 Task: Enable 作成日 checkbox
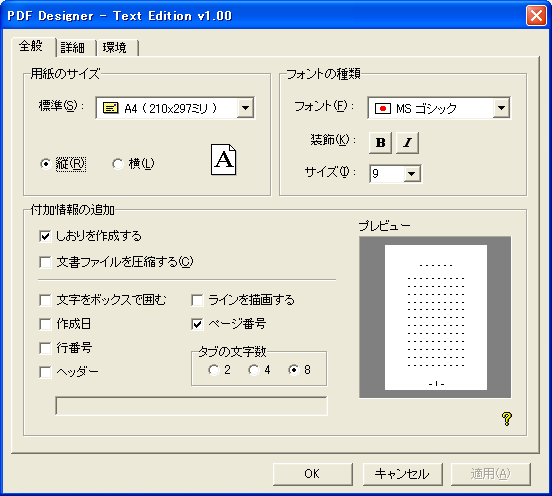coord(45,324)
